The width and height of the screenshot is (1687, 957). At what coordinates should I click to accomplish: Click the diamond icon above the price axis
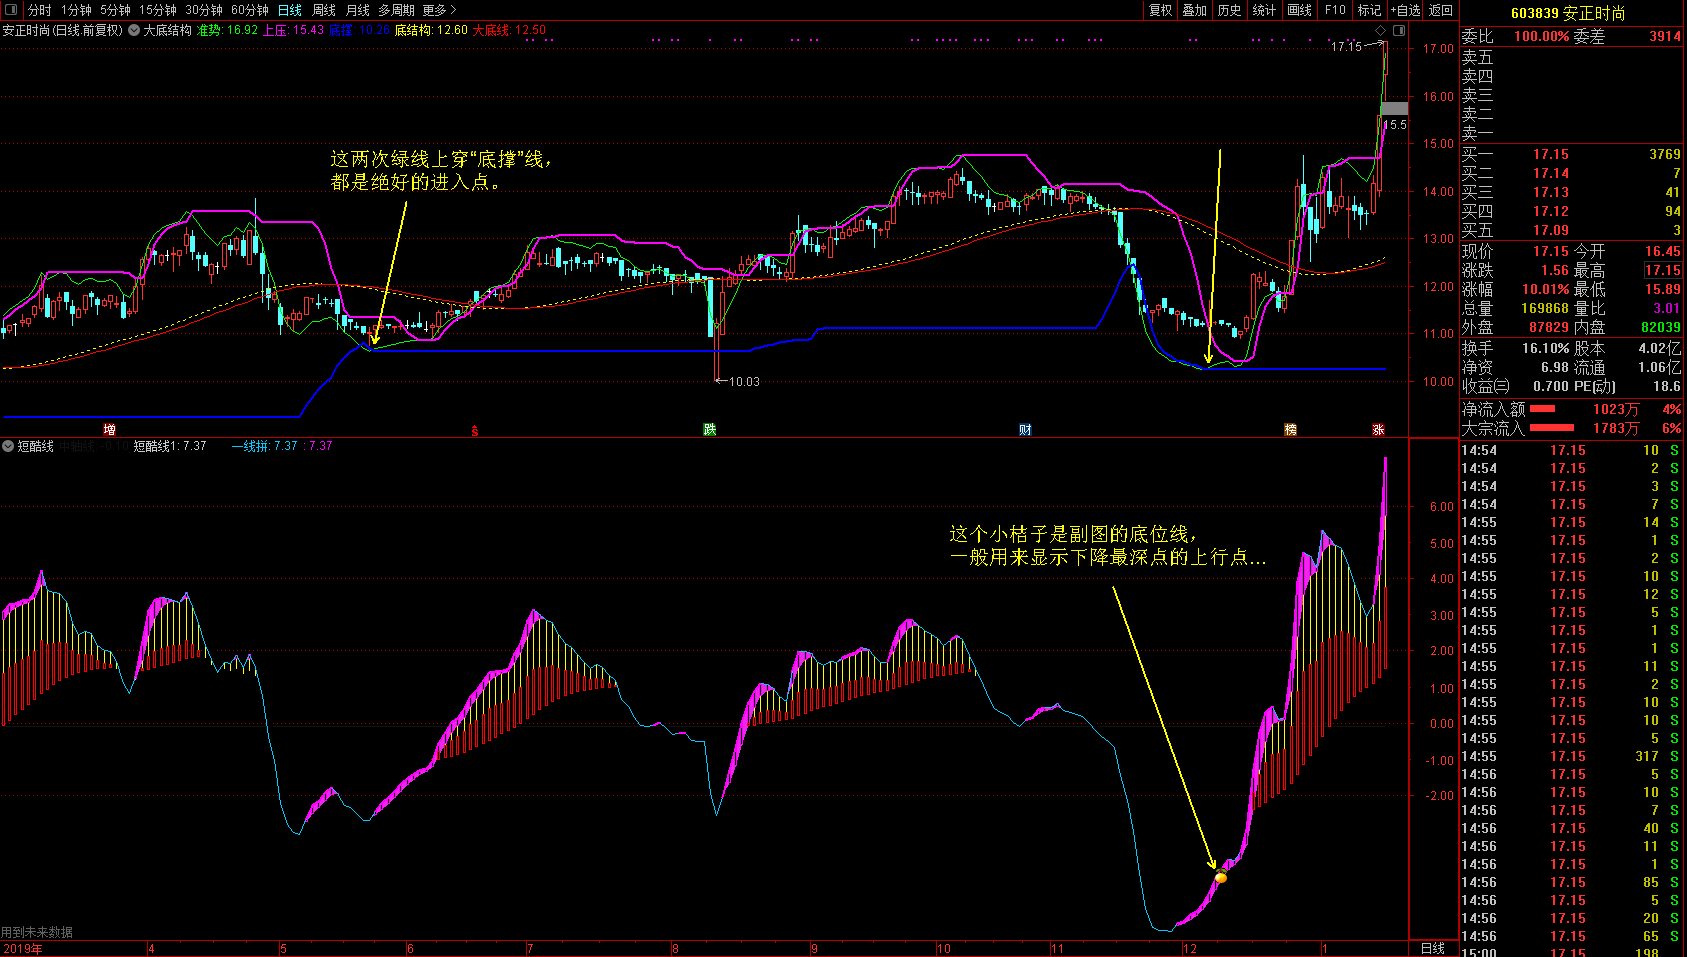[1380, 31]
